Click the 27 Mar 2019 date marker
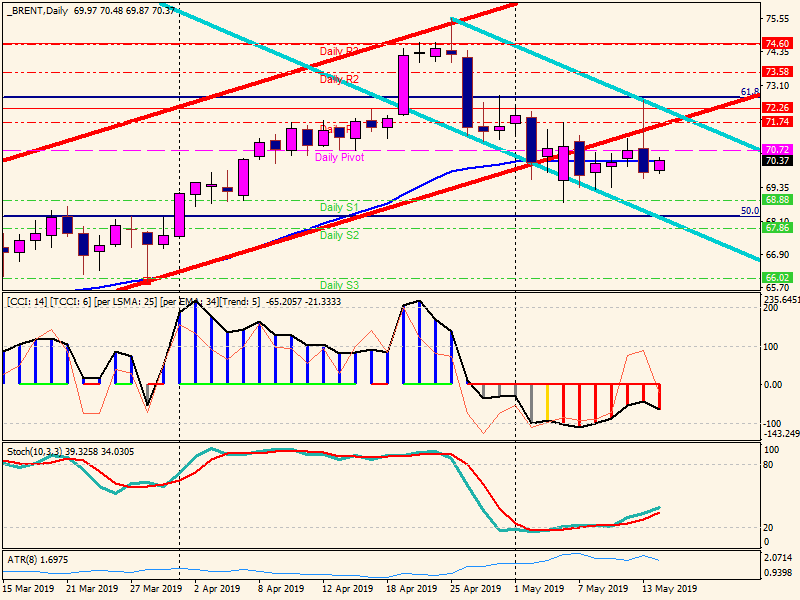 coord(153,589)
